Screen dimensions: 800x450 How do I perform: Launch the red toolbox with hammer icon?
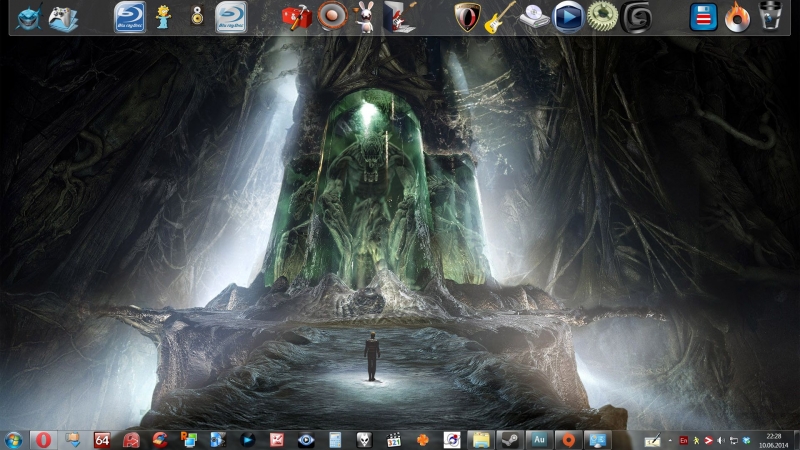pos(297,17)
